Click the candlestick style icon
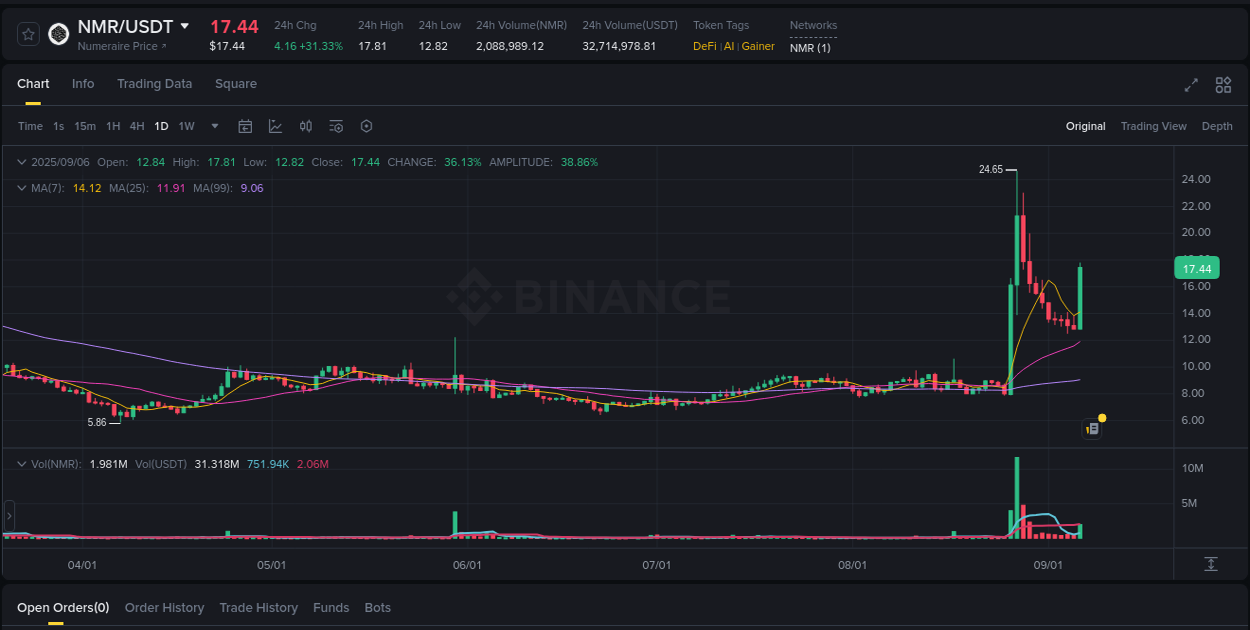 306,126
